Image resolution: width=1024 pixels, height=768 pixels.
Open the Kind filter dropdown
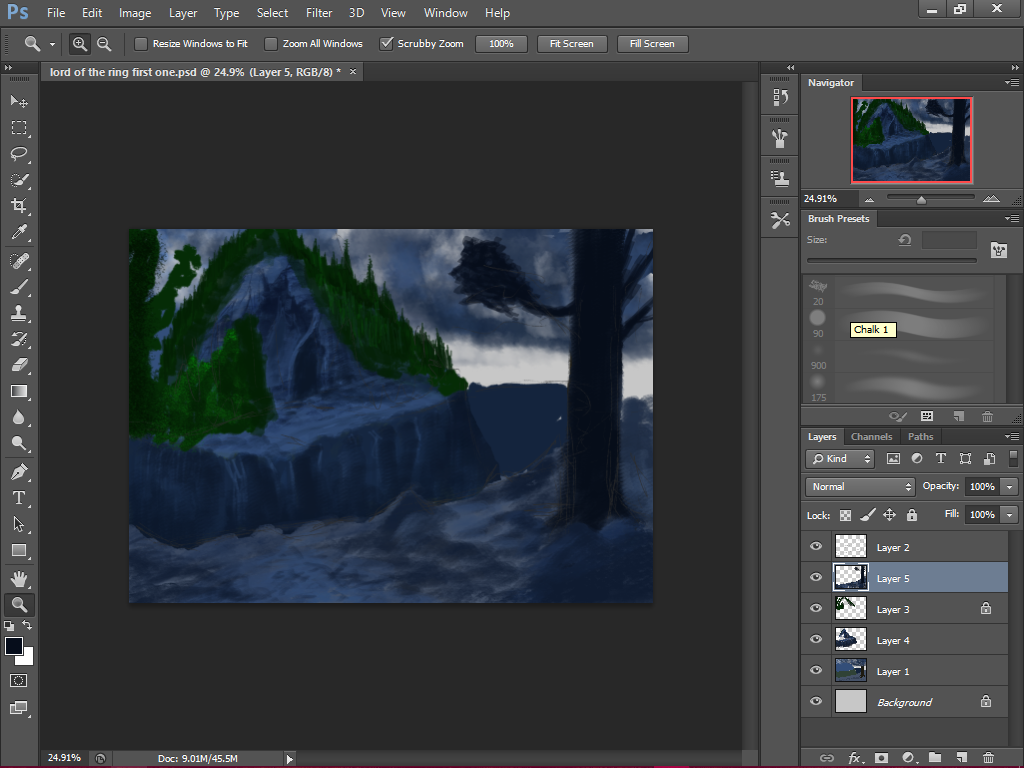pyautogui.click(x=839, y=458)
